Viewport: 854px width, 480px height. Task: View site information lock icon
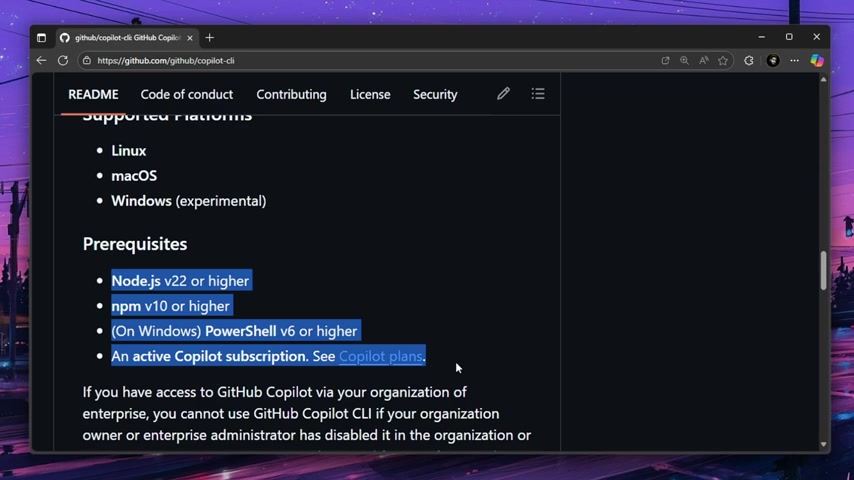(x=87, y=60)
